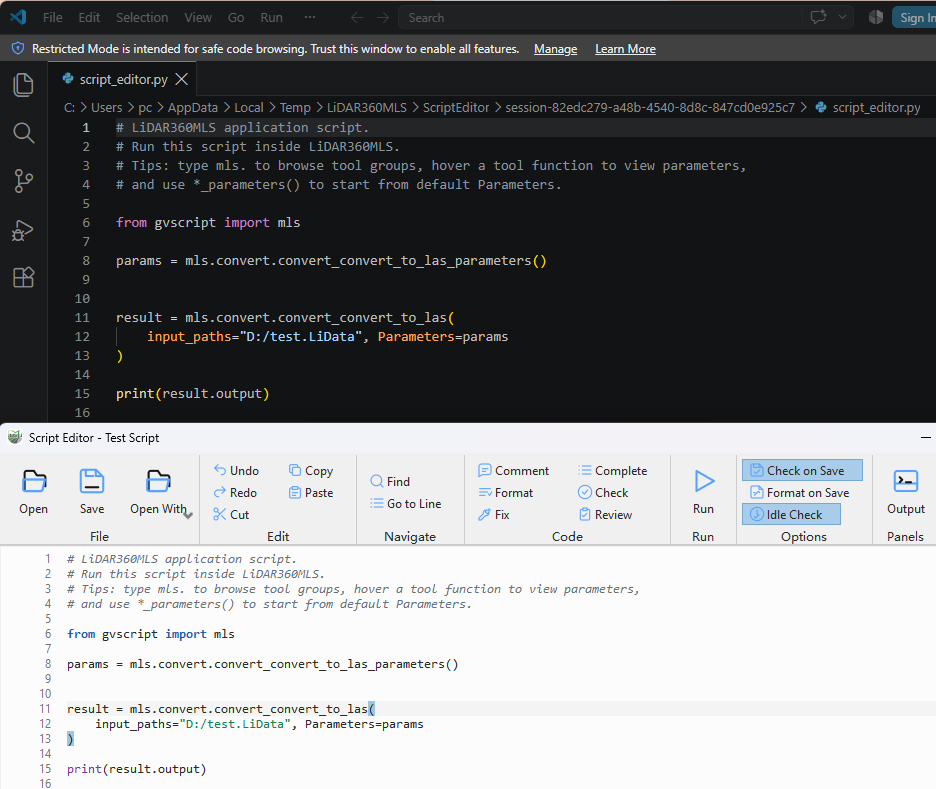936x789 pixels.
Task: Open the Selection menu in VS Code
Action: click(x=142, y=17)
